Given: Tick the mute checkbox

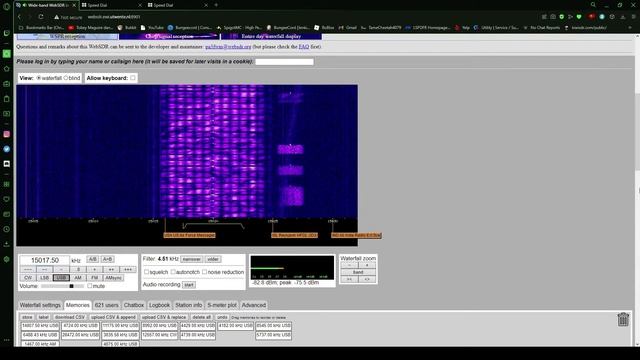Looking at the screenshot, I should (x=89, y=286).
